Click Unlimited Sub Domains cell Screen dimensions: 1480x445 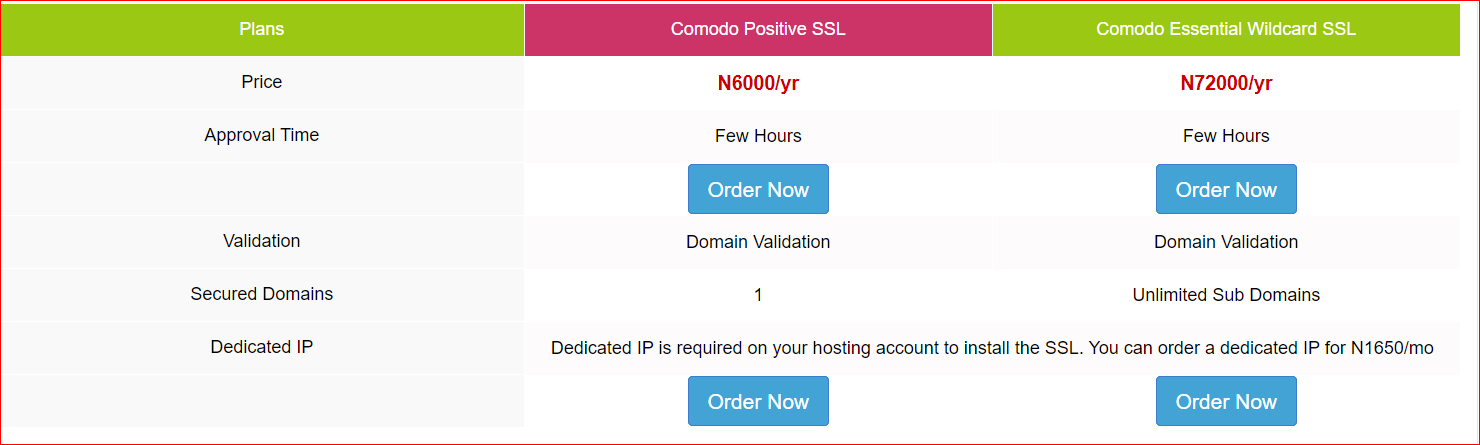point(1226,295)
